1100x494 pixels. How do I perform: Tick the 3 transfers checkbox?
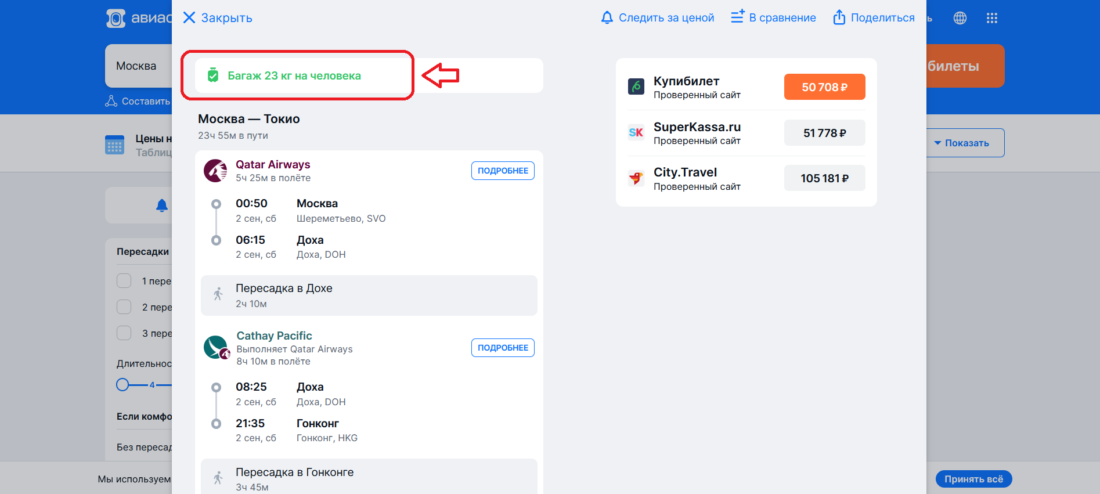coord(124,333)
